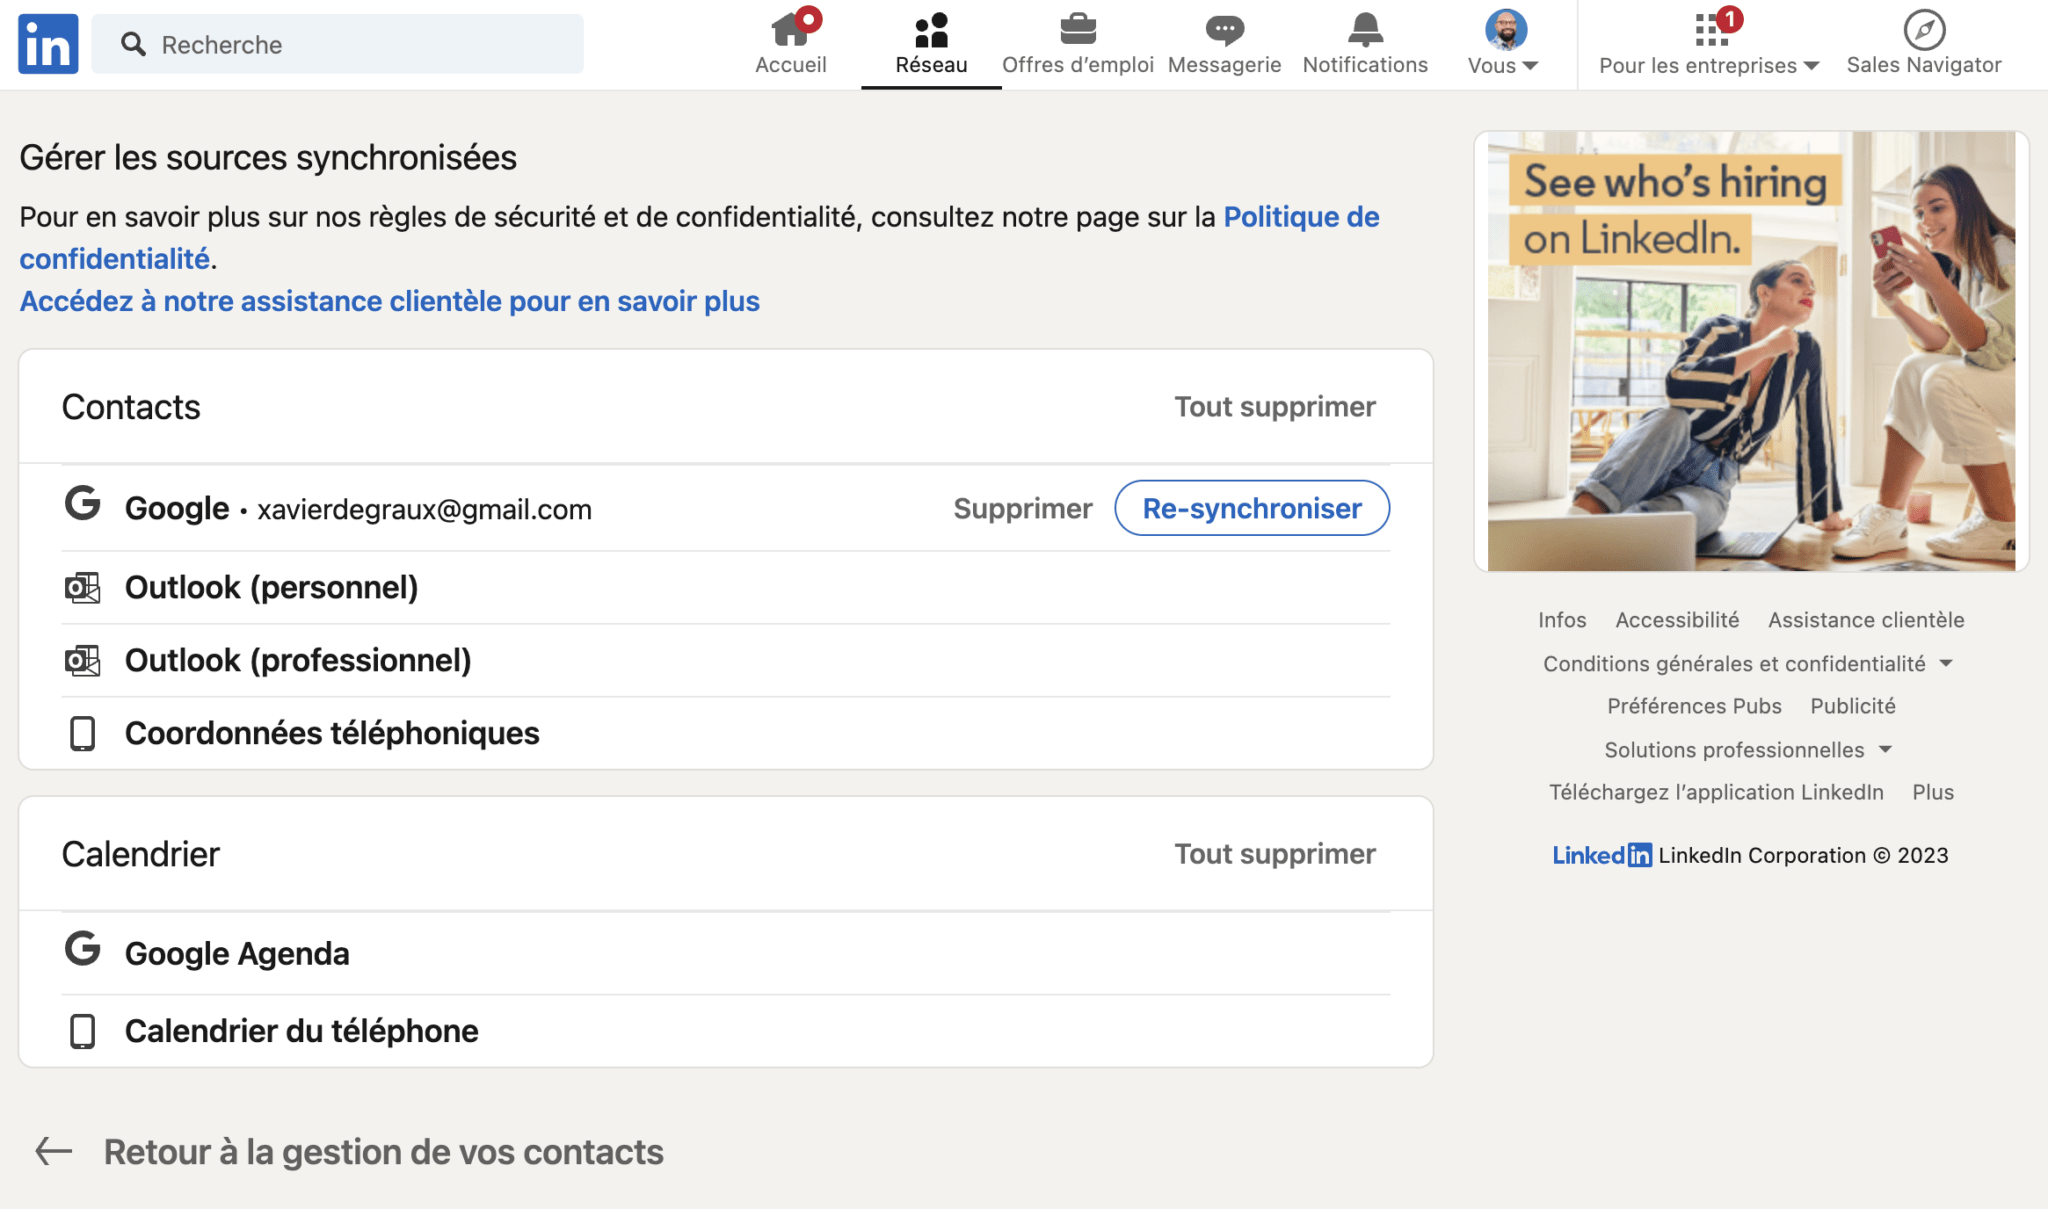Click the Accueil red notification badge
Viewport: 2048px width, 1209px height.
808,18
